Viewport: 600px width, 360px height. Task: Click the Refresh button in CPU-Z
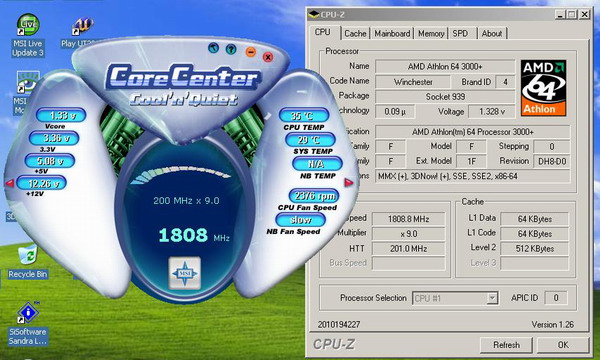[506, 345]
